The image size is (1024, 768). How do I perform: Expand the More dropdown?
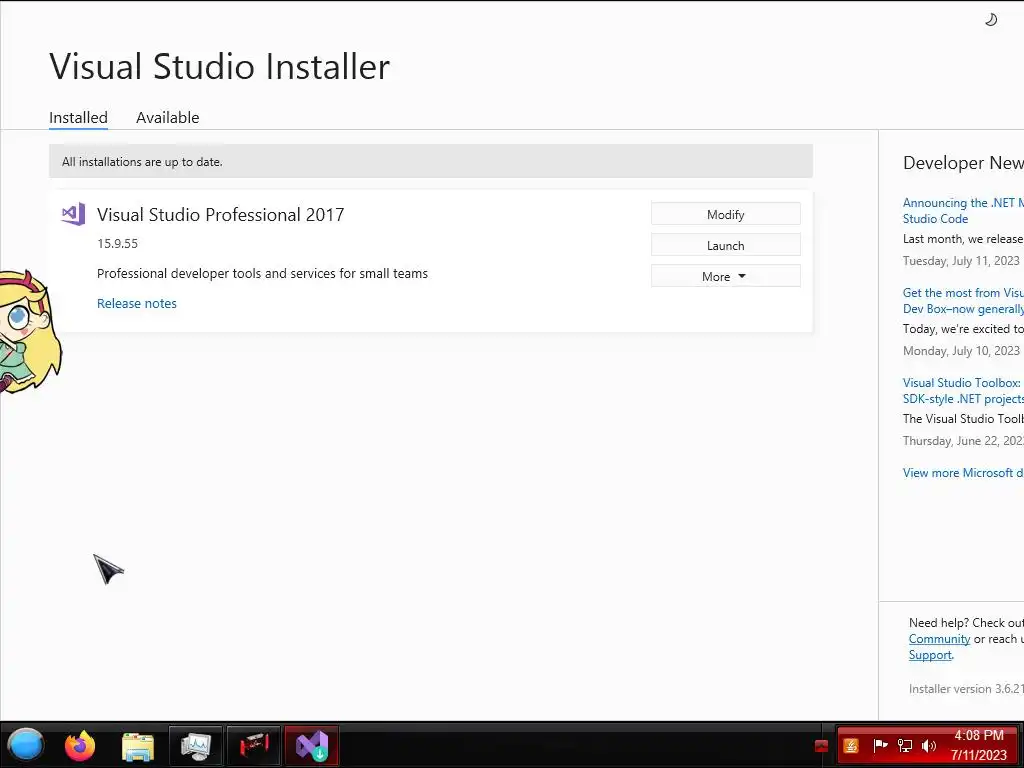click(x=726, y=276)
